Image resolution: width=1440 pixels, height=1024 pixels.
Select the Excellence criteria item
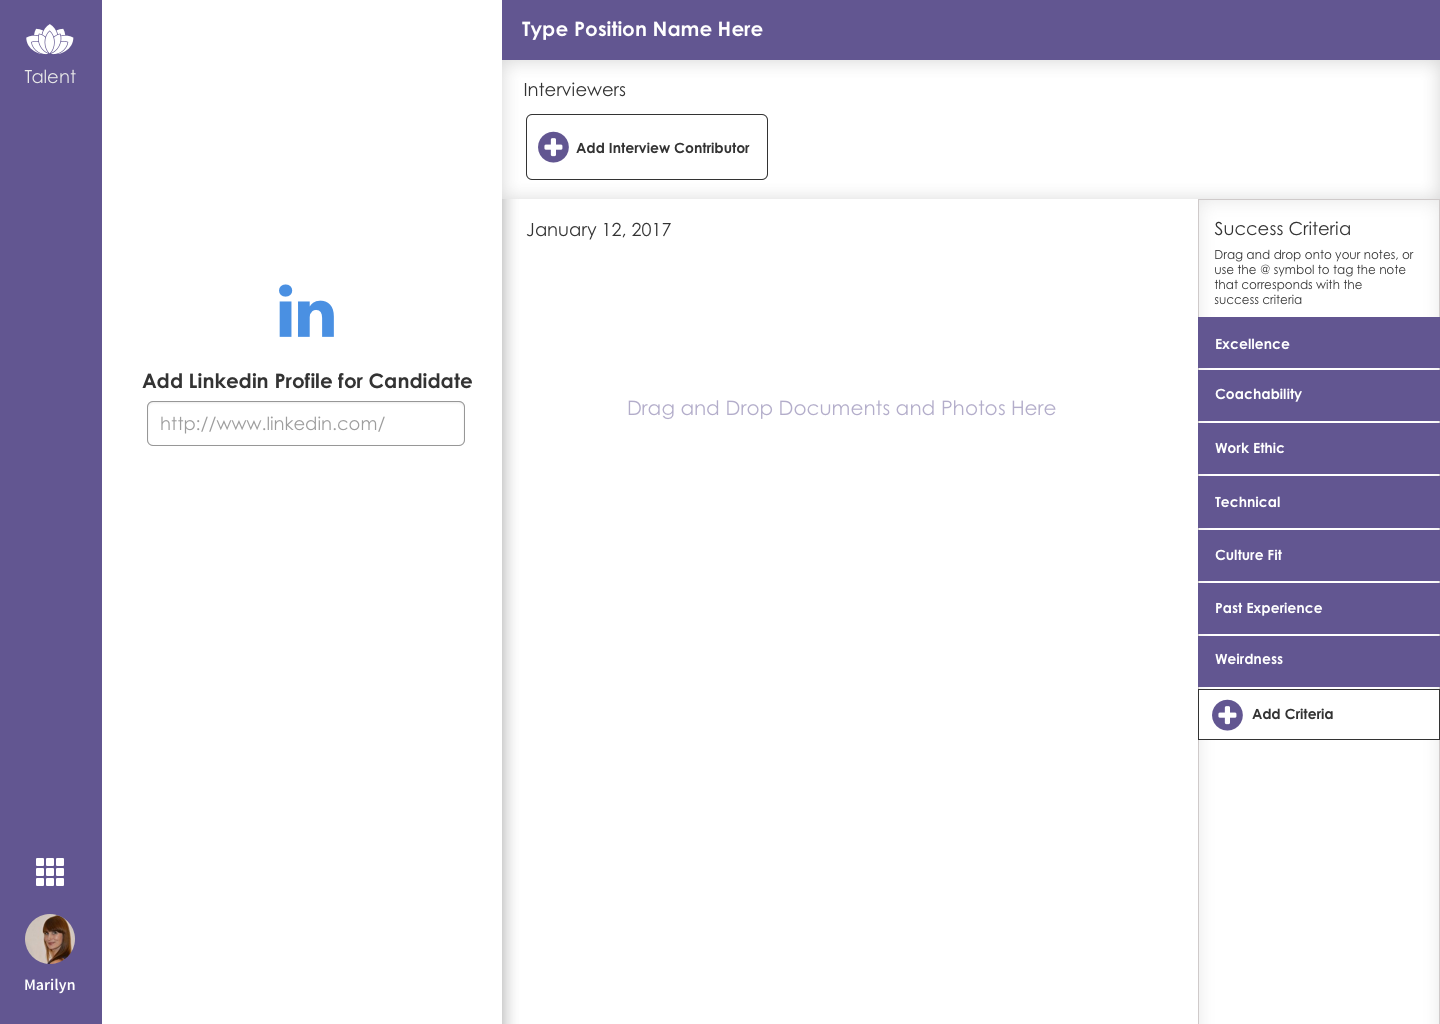[x=1319, y=344]
